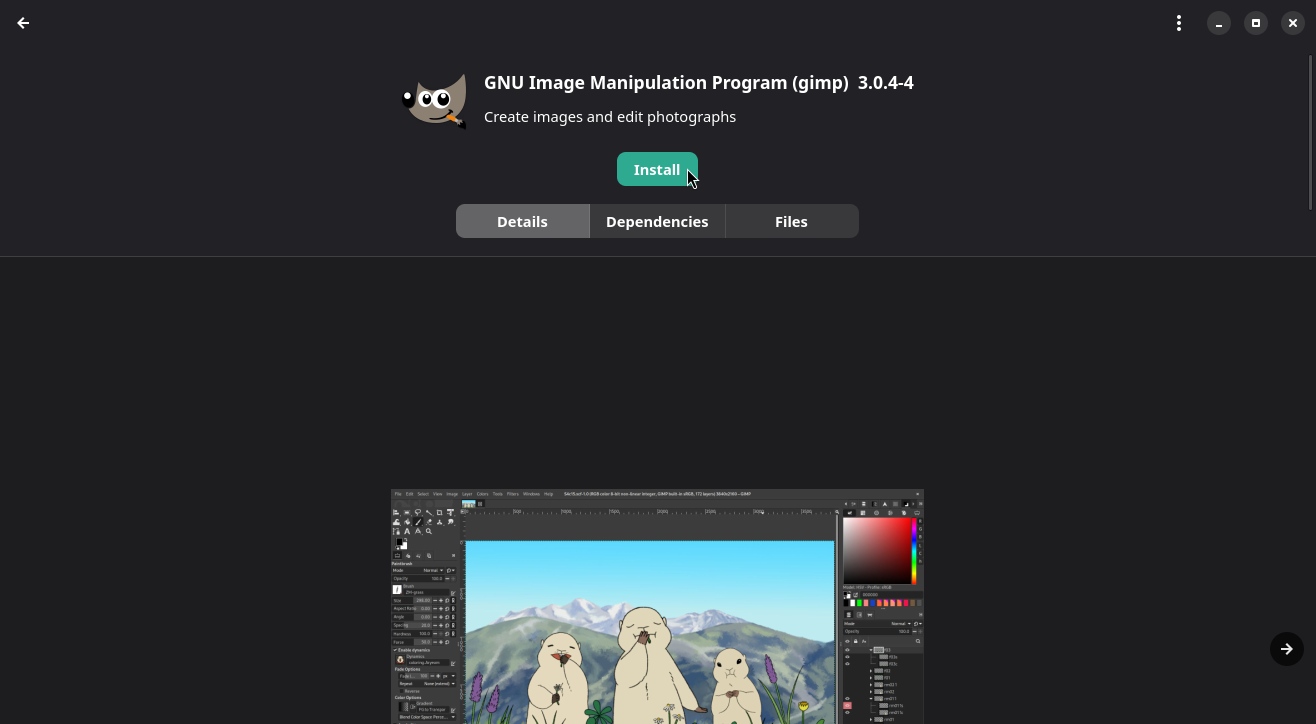Click the layers Mode dropdown in screenshot
Image resolution: width=1316 pixels, height=724 pixels.
pyautogui.click(x=900, y=623)
